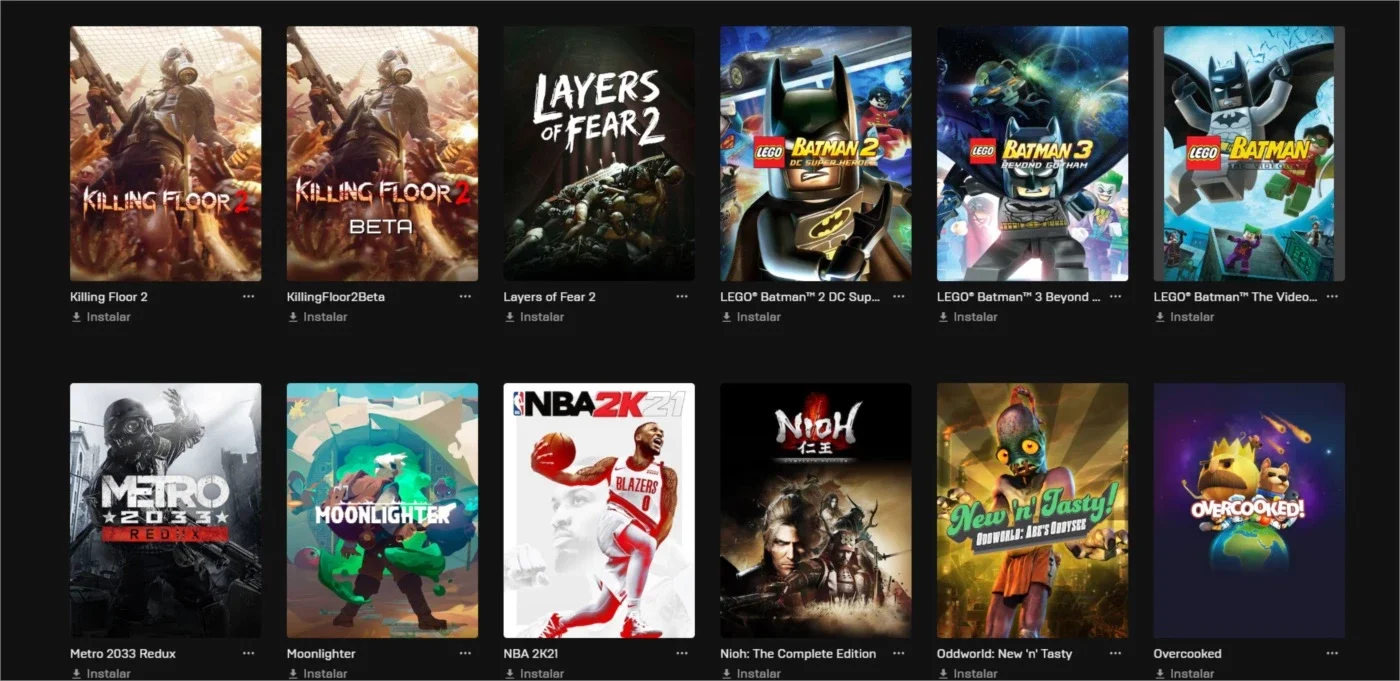Open the Nioh Complete Edition cover art
1400x681 pixels.
(816, 510)
